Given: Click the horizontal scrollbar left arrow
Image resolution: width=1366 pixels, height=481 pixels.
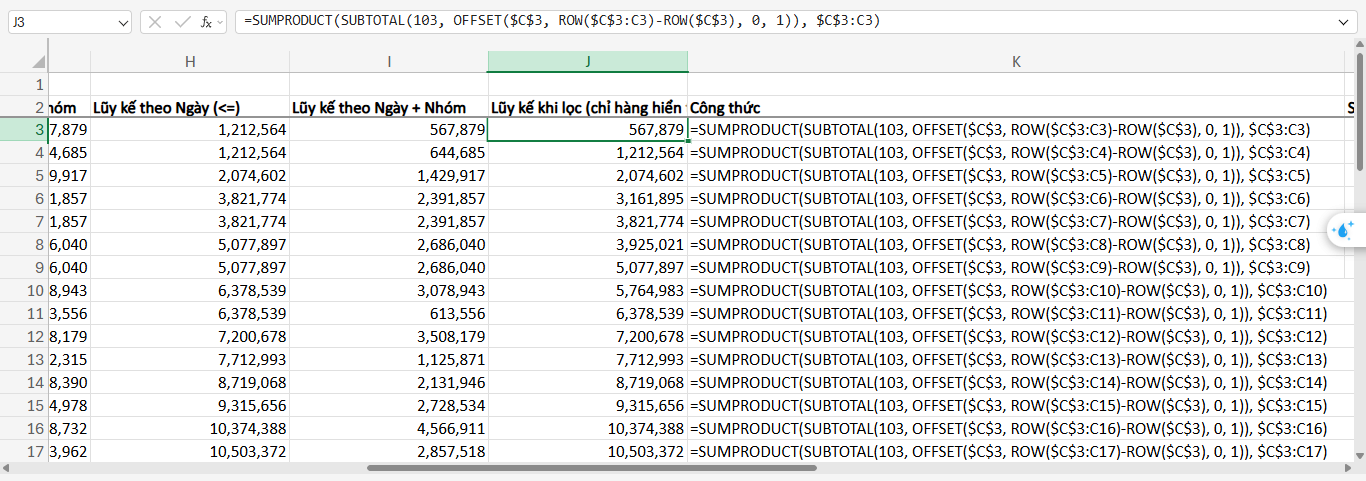Looking at the screenshot, I should [x=8, y=468].
